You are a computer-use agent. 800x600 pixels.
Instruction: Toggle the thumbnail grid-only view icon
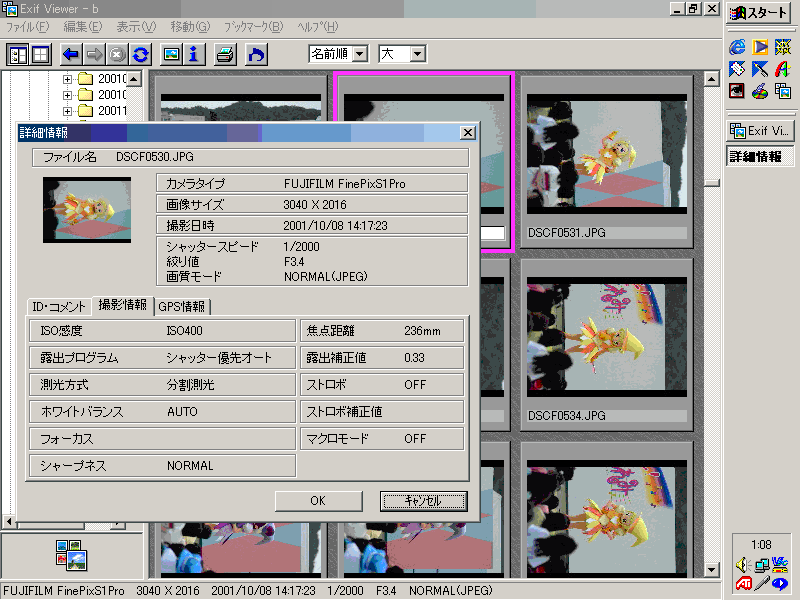coord(41,54)
